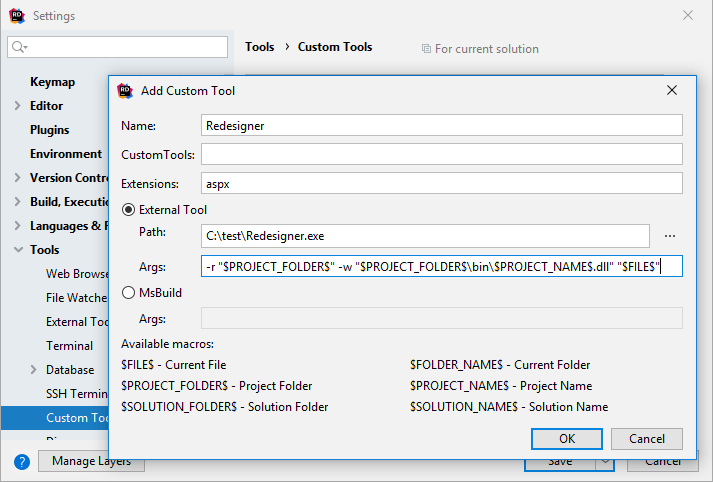Screen dimensions: 713x482
Task: Click the disabled MsBuild Args field
Action: coord(442,318)
